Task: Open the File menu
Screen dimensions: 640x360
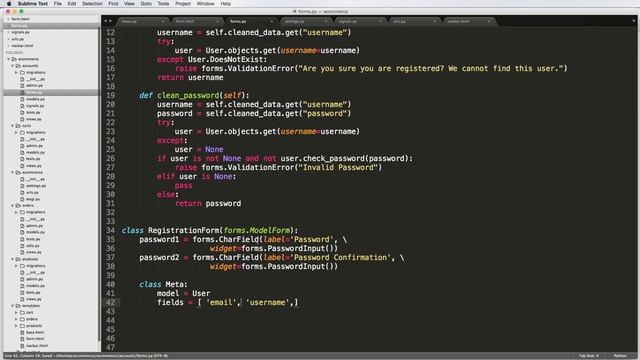Action: 58,4
